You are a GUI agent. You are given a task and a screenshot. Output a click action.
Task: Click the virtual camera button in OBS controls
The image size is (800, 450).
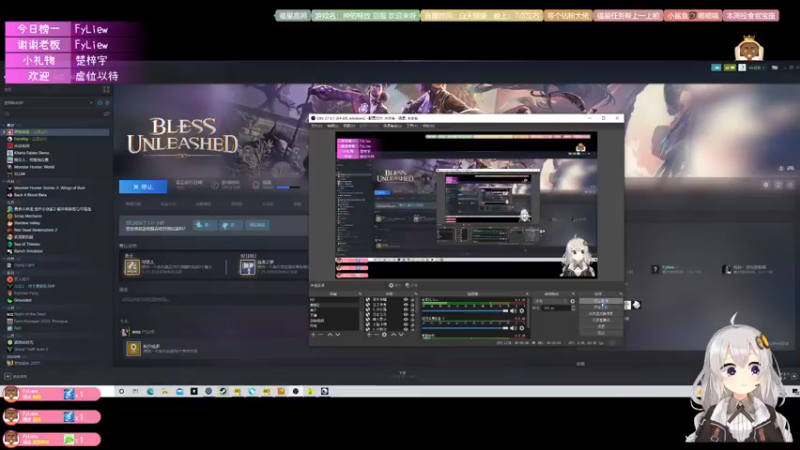pyautogui.click(x=601, y=313)
